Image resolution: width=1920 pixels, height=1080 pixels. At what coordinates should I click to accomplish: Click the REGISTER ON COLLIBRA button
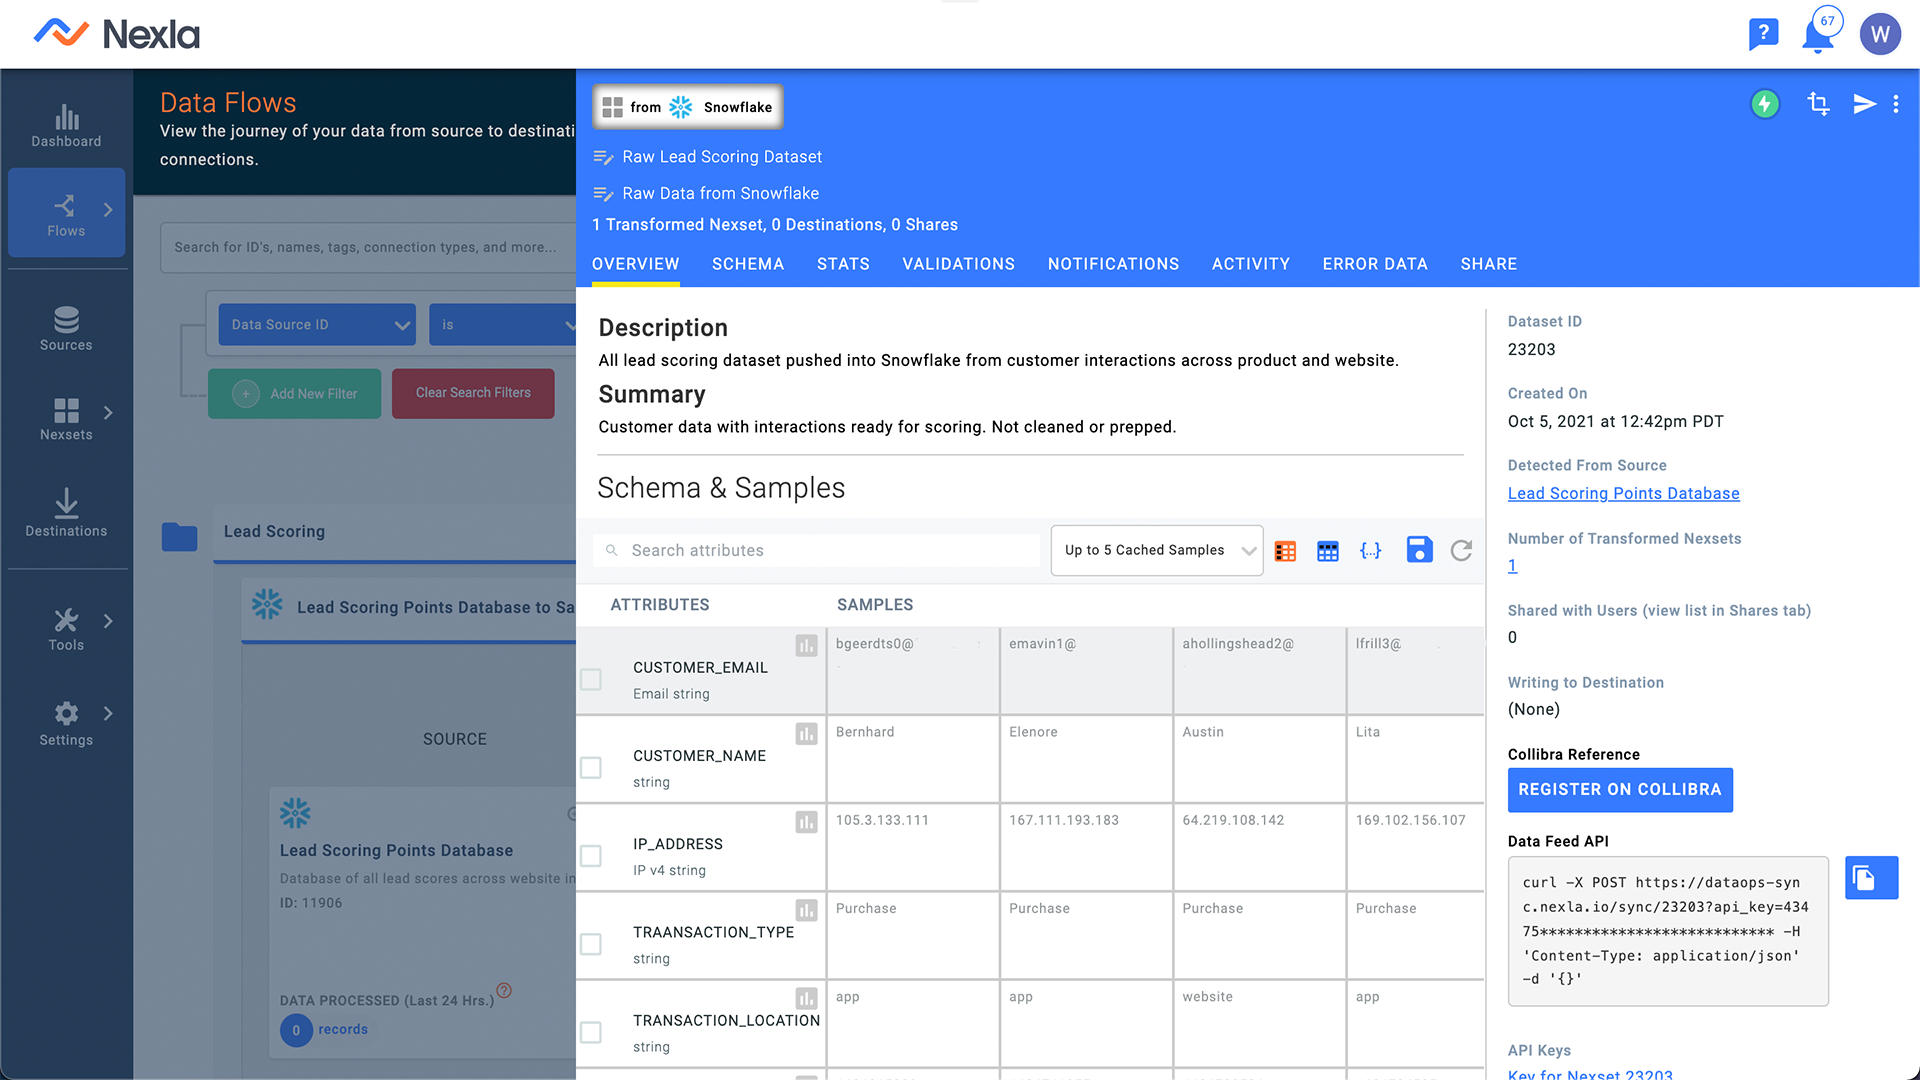point(1619,790)
